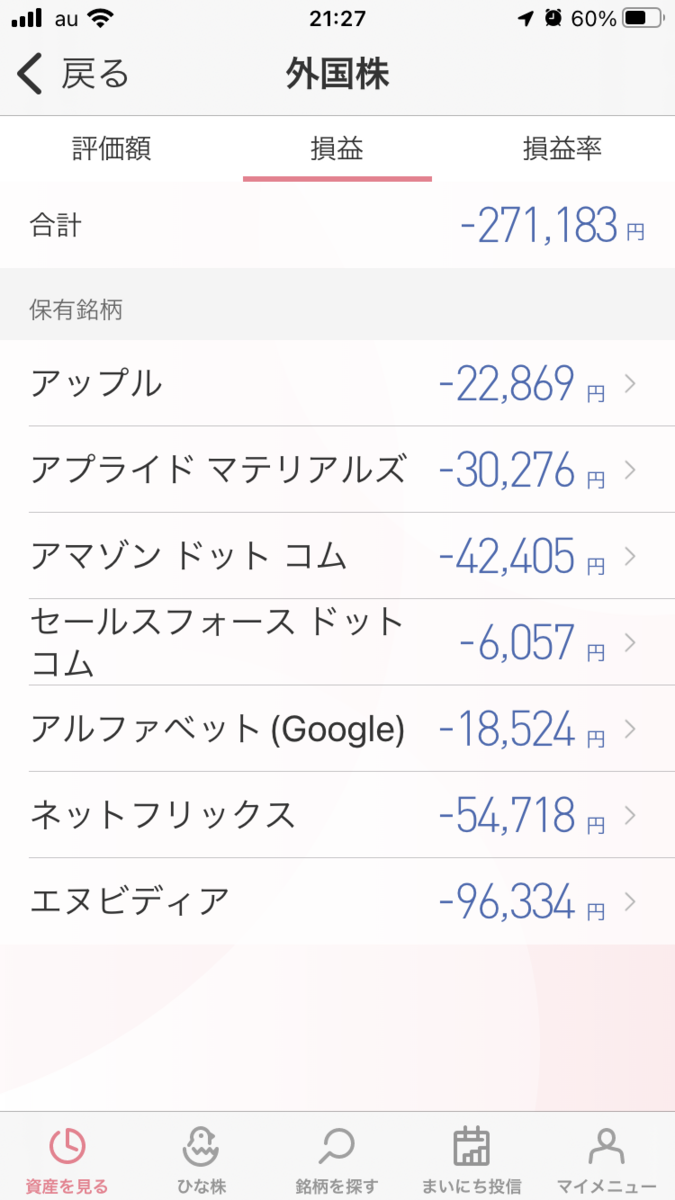The image size is (675, 1200).
Task: Expand the ネットフリックス row chevron
Action: (629, 815)
